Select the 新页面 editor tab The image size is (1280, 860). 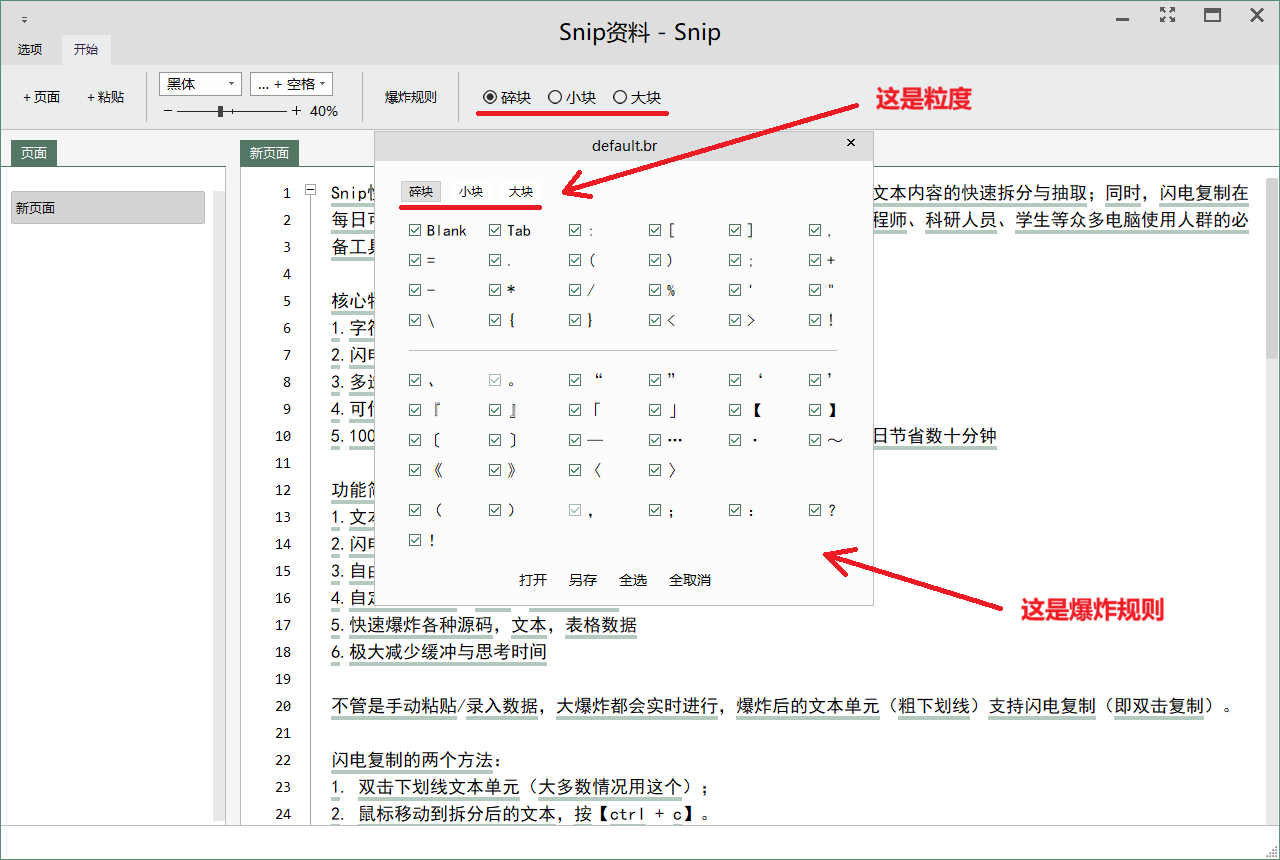click(270, 153)
